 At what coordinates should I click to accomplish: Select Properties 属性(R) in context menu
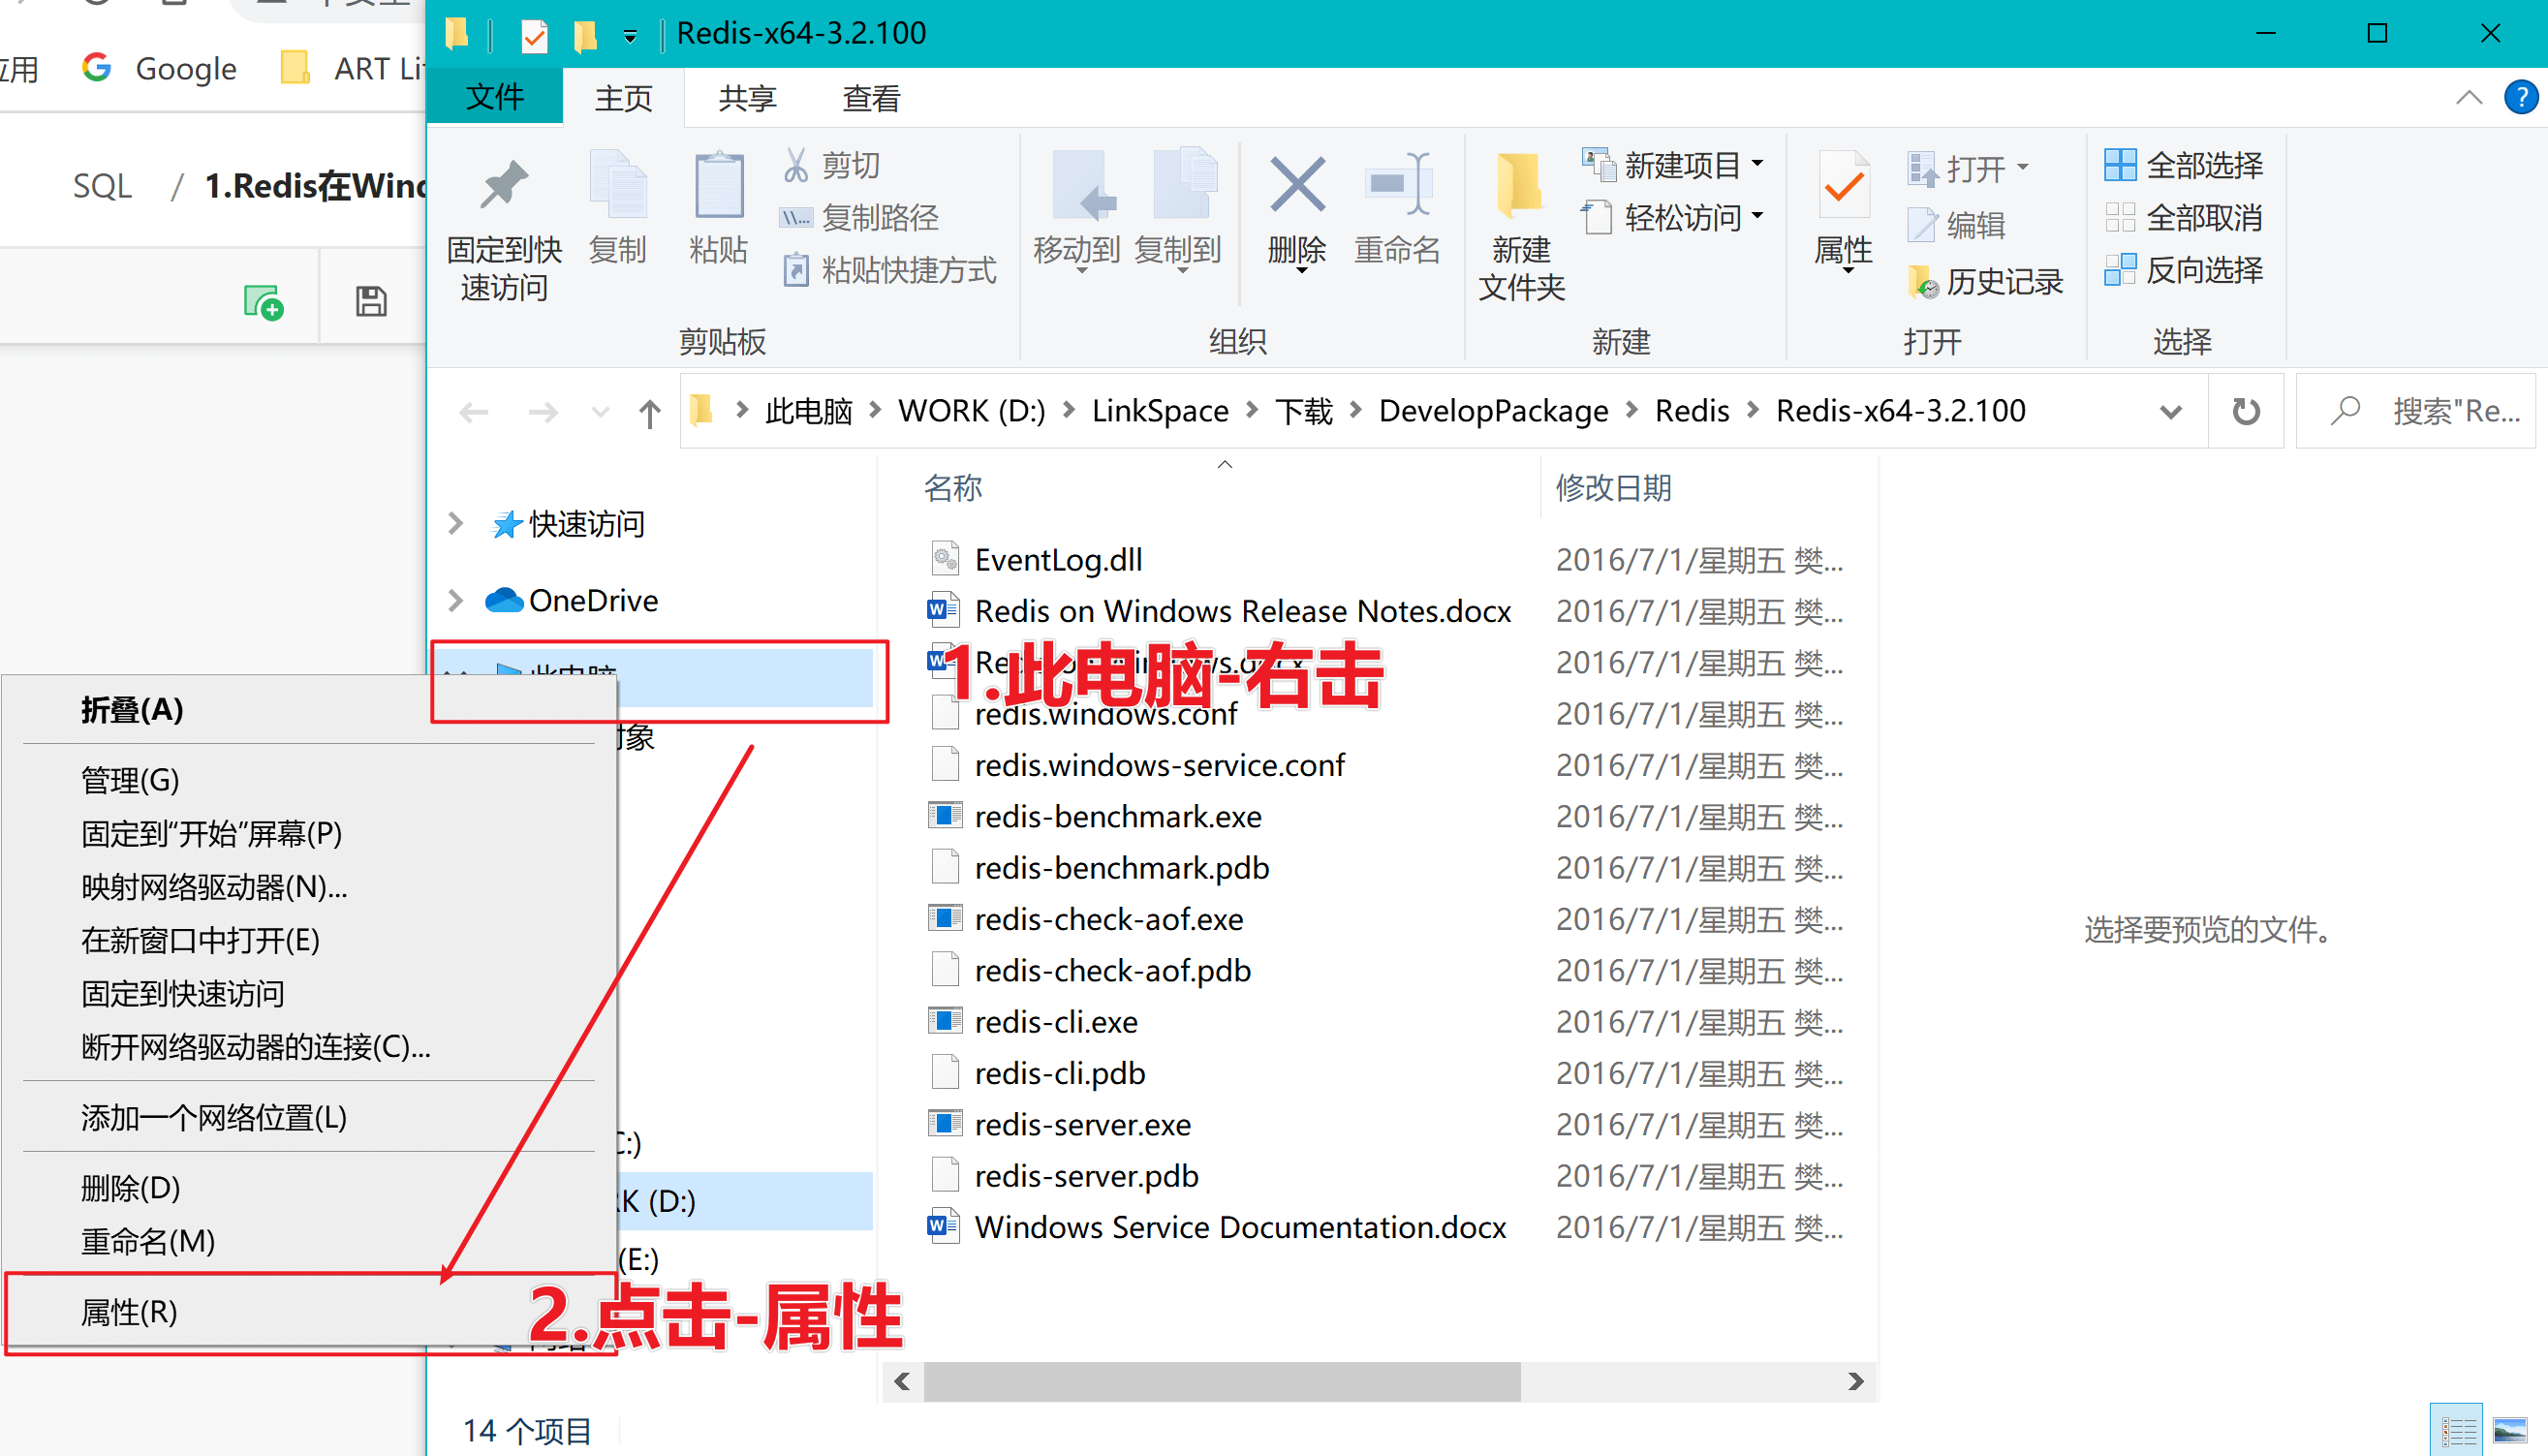pos(130,1312)
